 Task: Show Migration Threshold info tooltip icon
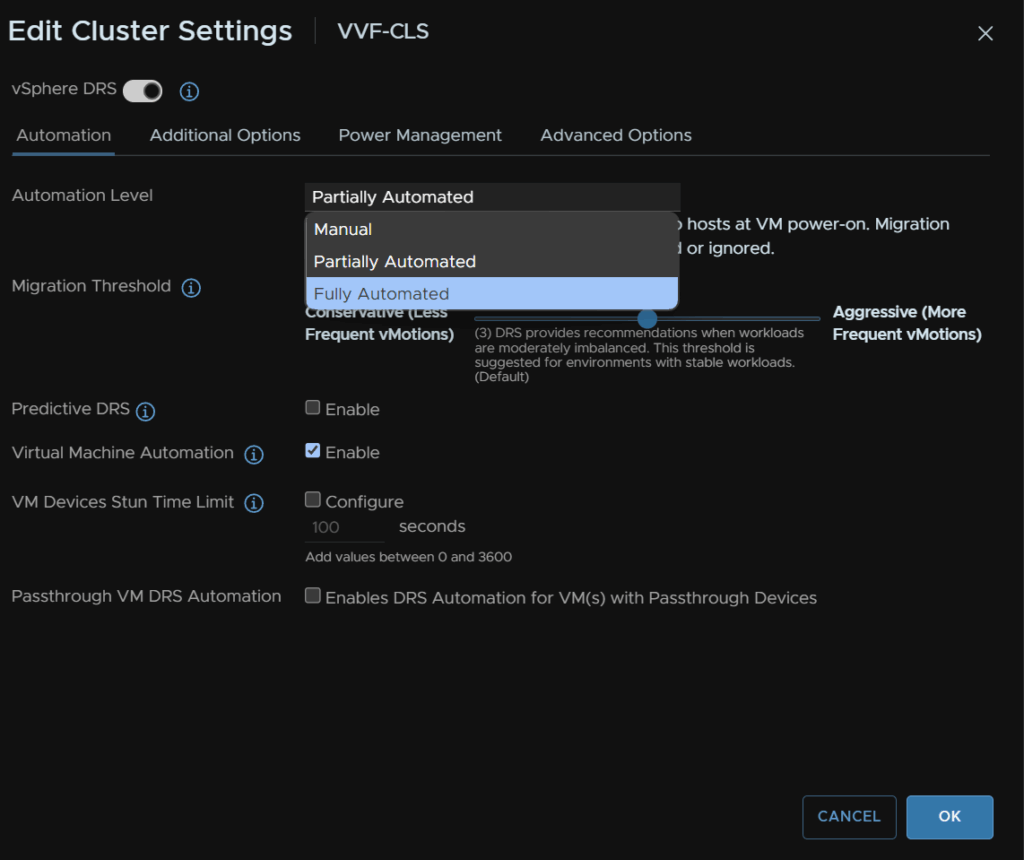(191, 287)
